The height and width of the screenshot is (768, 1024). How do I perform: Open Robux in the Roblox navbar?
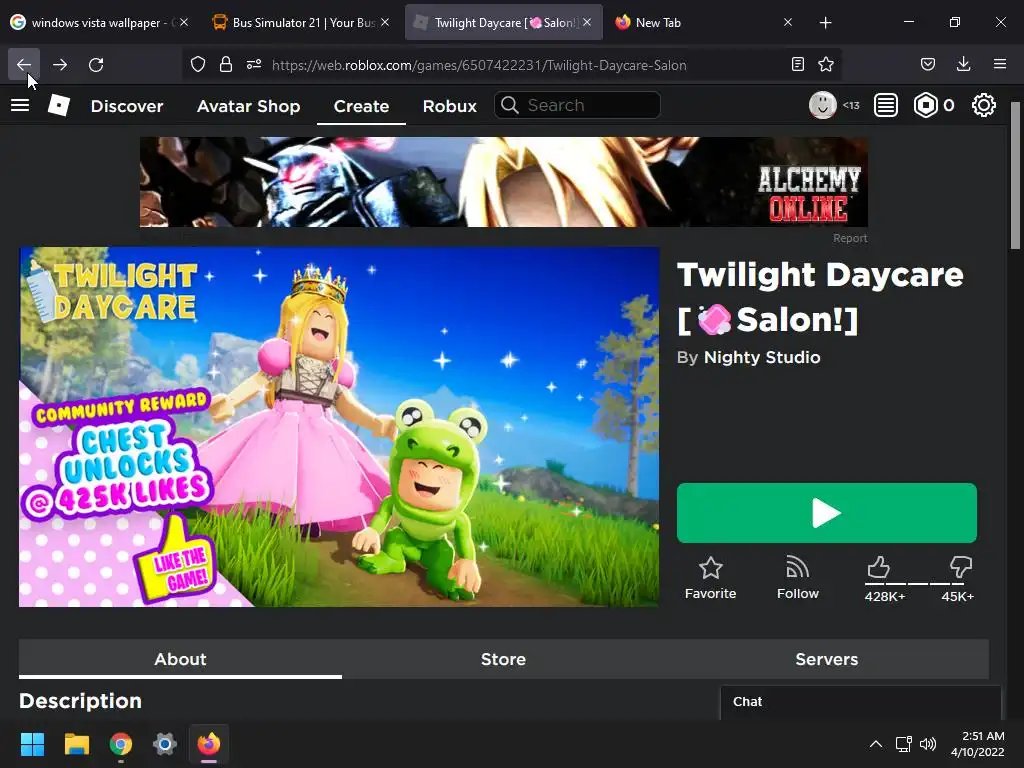pyautogui.click(x=449, y=106)
